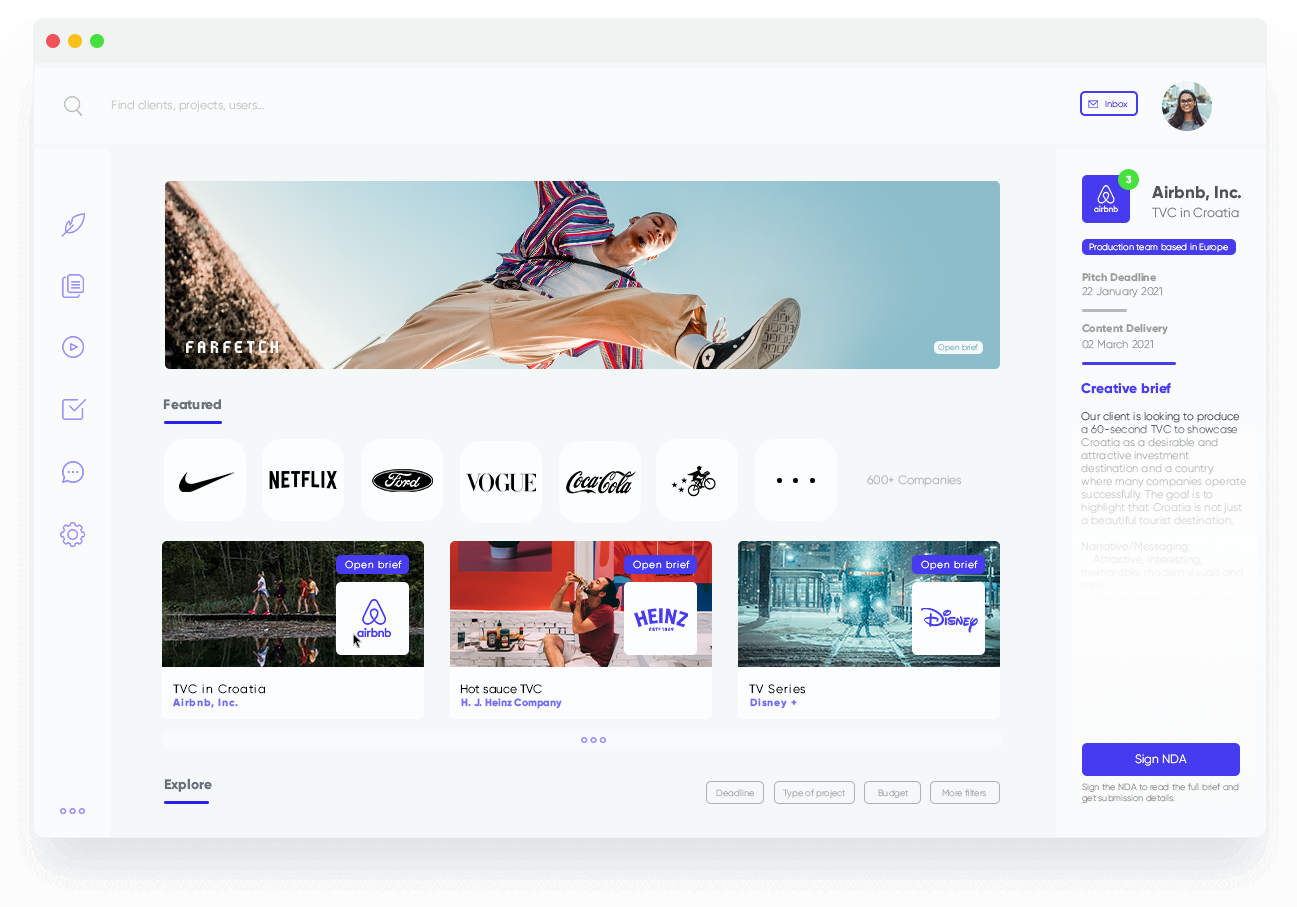Open the checkbox tasks icon in sidebar
The height and width of the screenshot is (907, 1297).
pos(73,409)
